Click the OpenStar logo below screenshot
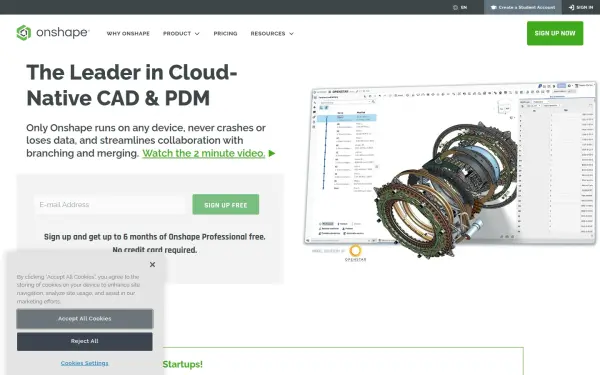The width and height of the screenshot is (600, 375). click(x=355, y=254)
